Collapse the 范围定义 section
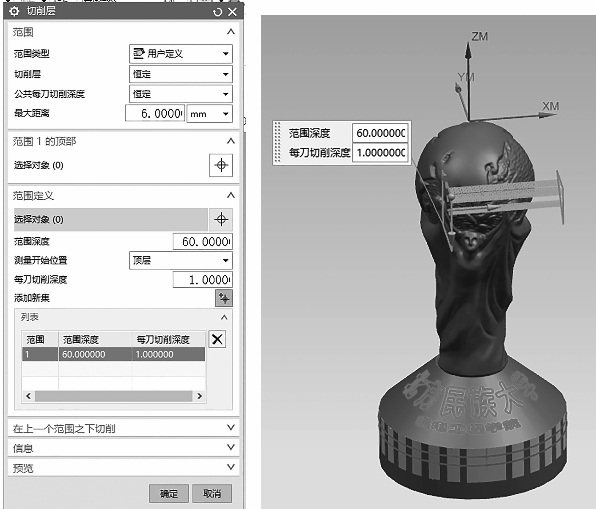Viewport: 596px width, 509px height. coord(231,195)
